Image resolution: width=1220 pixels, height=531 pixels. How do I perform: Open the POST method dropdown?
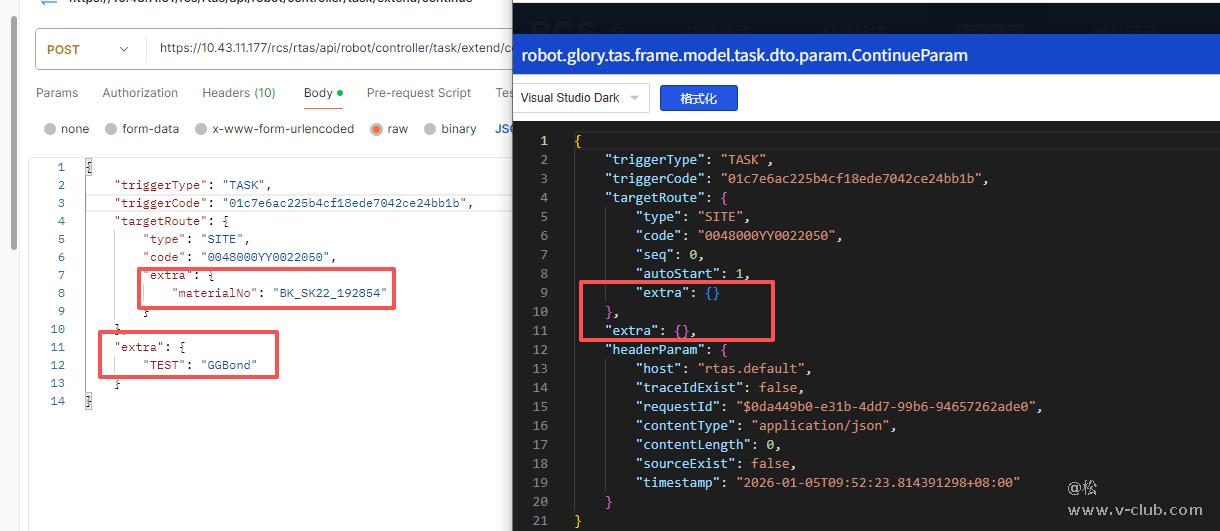coord(88,49)
